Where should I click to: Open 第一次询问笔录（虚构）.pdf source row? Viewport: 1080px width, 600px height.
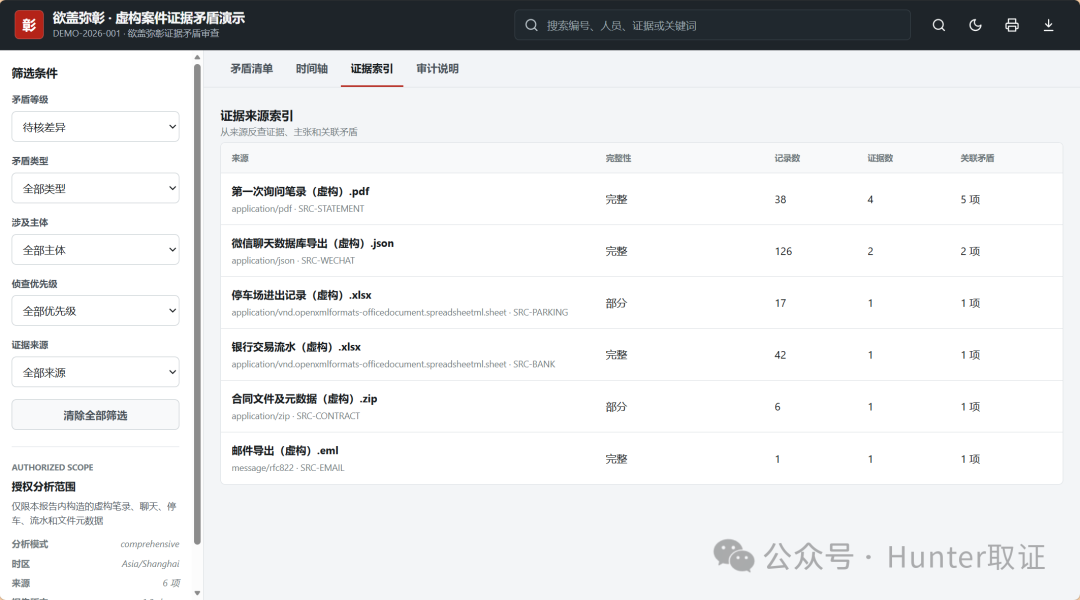[641, 199]
